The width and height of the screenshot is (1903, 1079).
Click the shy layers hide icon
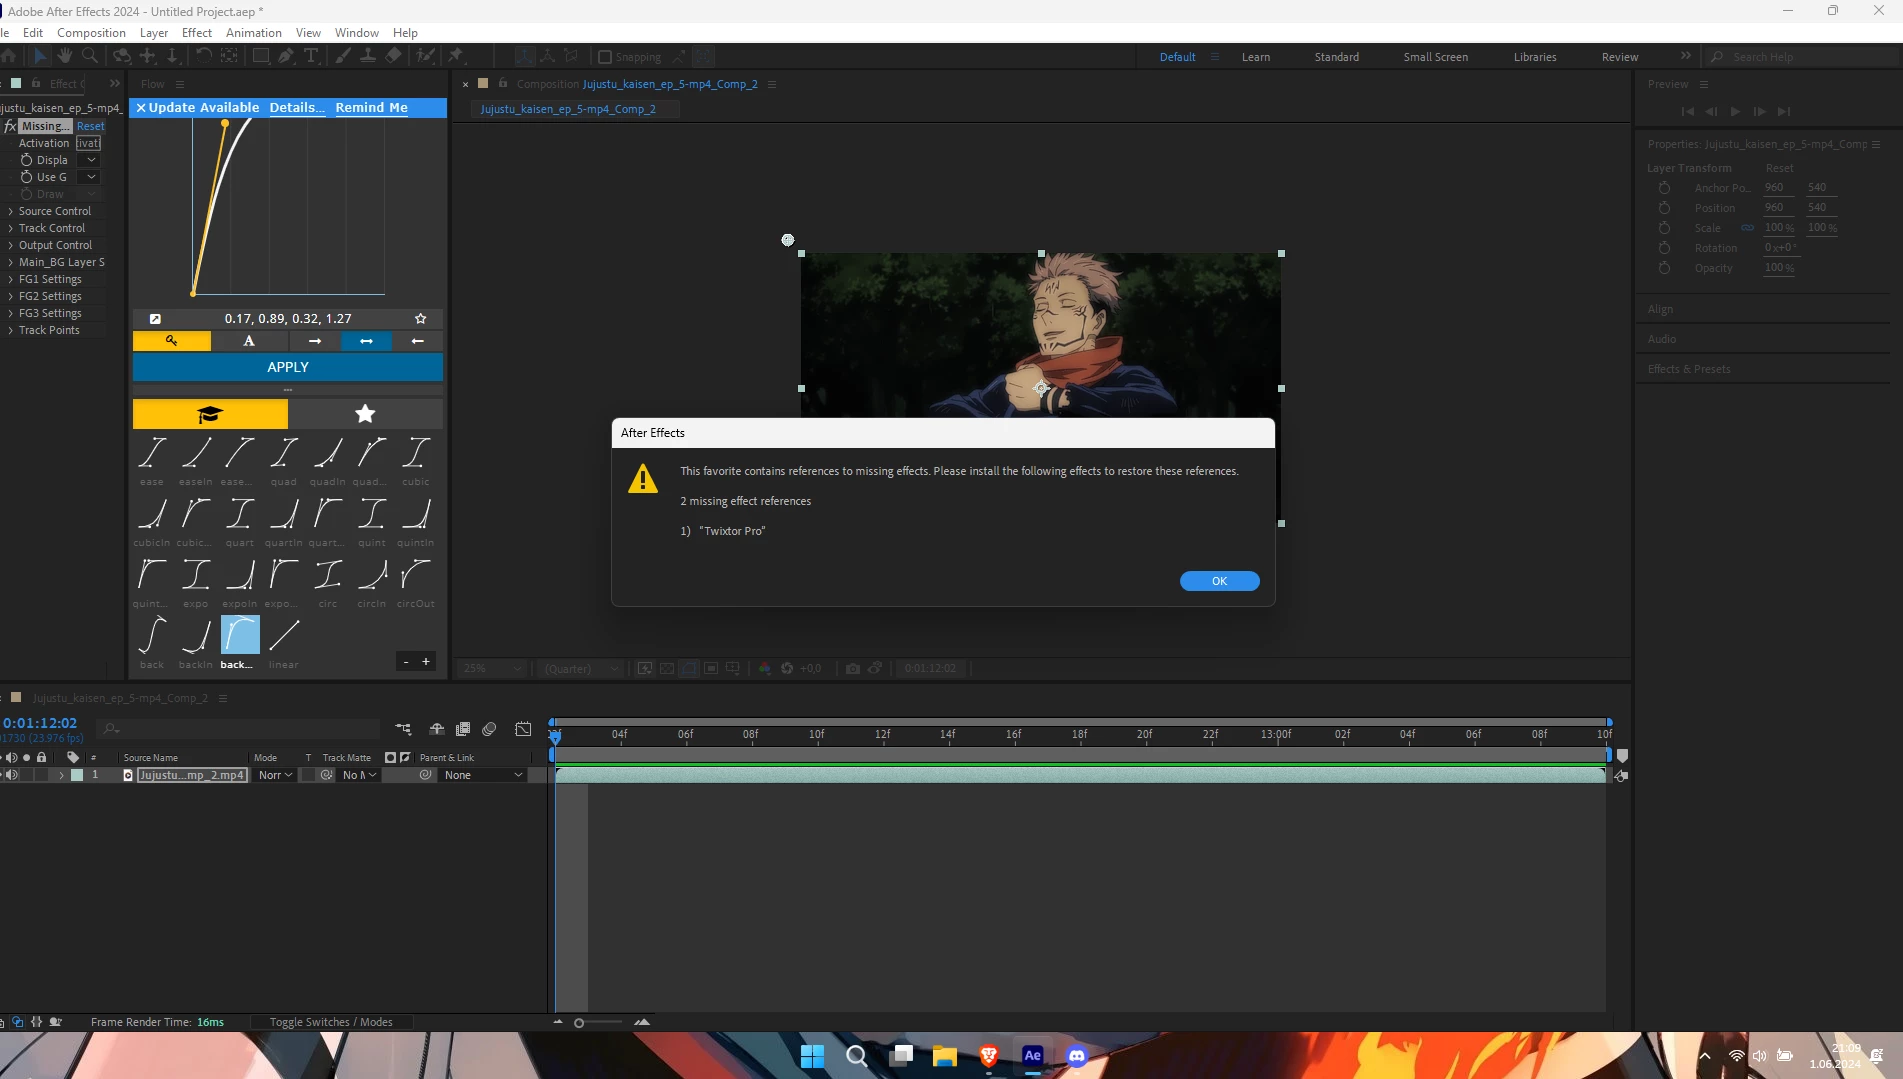coord(437,729)
